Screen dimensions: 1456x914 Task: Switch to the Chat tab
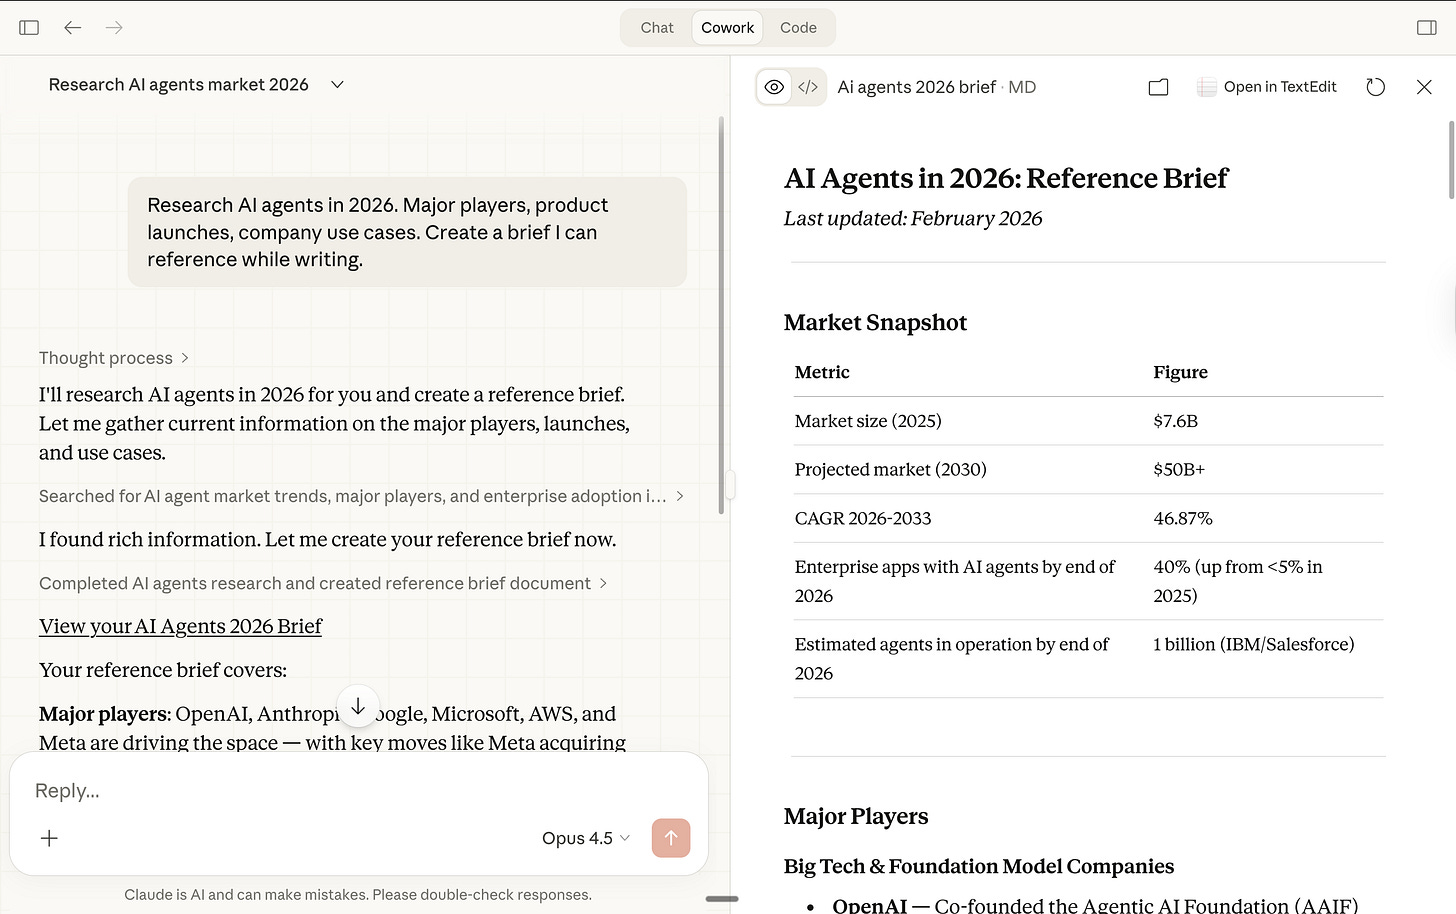(657, 28)
